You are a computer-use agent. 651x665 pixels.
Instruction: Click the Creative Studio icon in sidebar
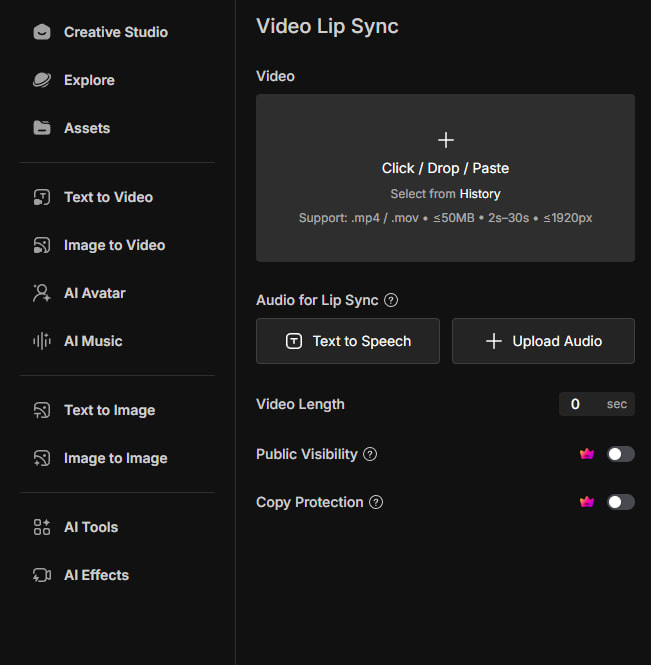pos(42,32)
